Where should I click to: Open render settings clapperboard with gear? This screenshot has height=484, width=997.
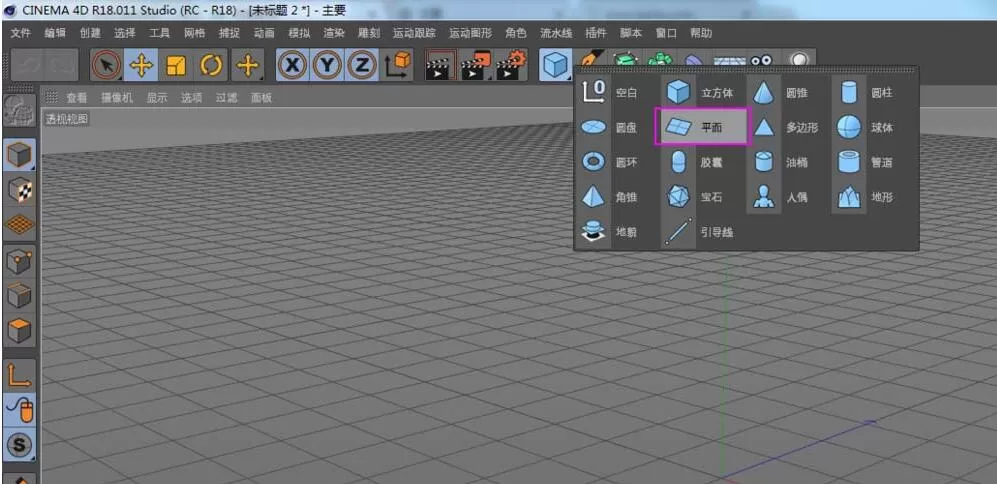tap(511, 65)
